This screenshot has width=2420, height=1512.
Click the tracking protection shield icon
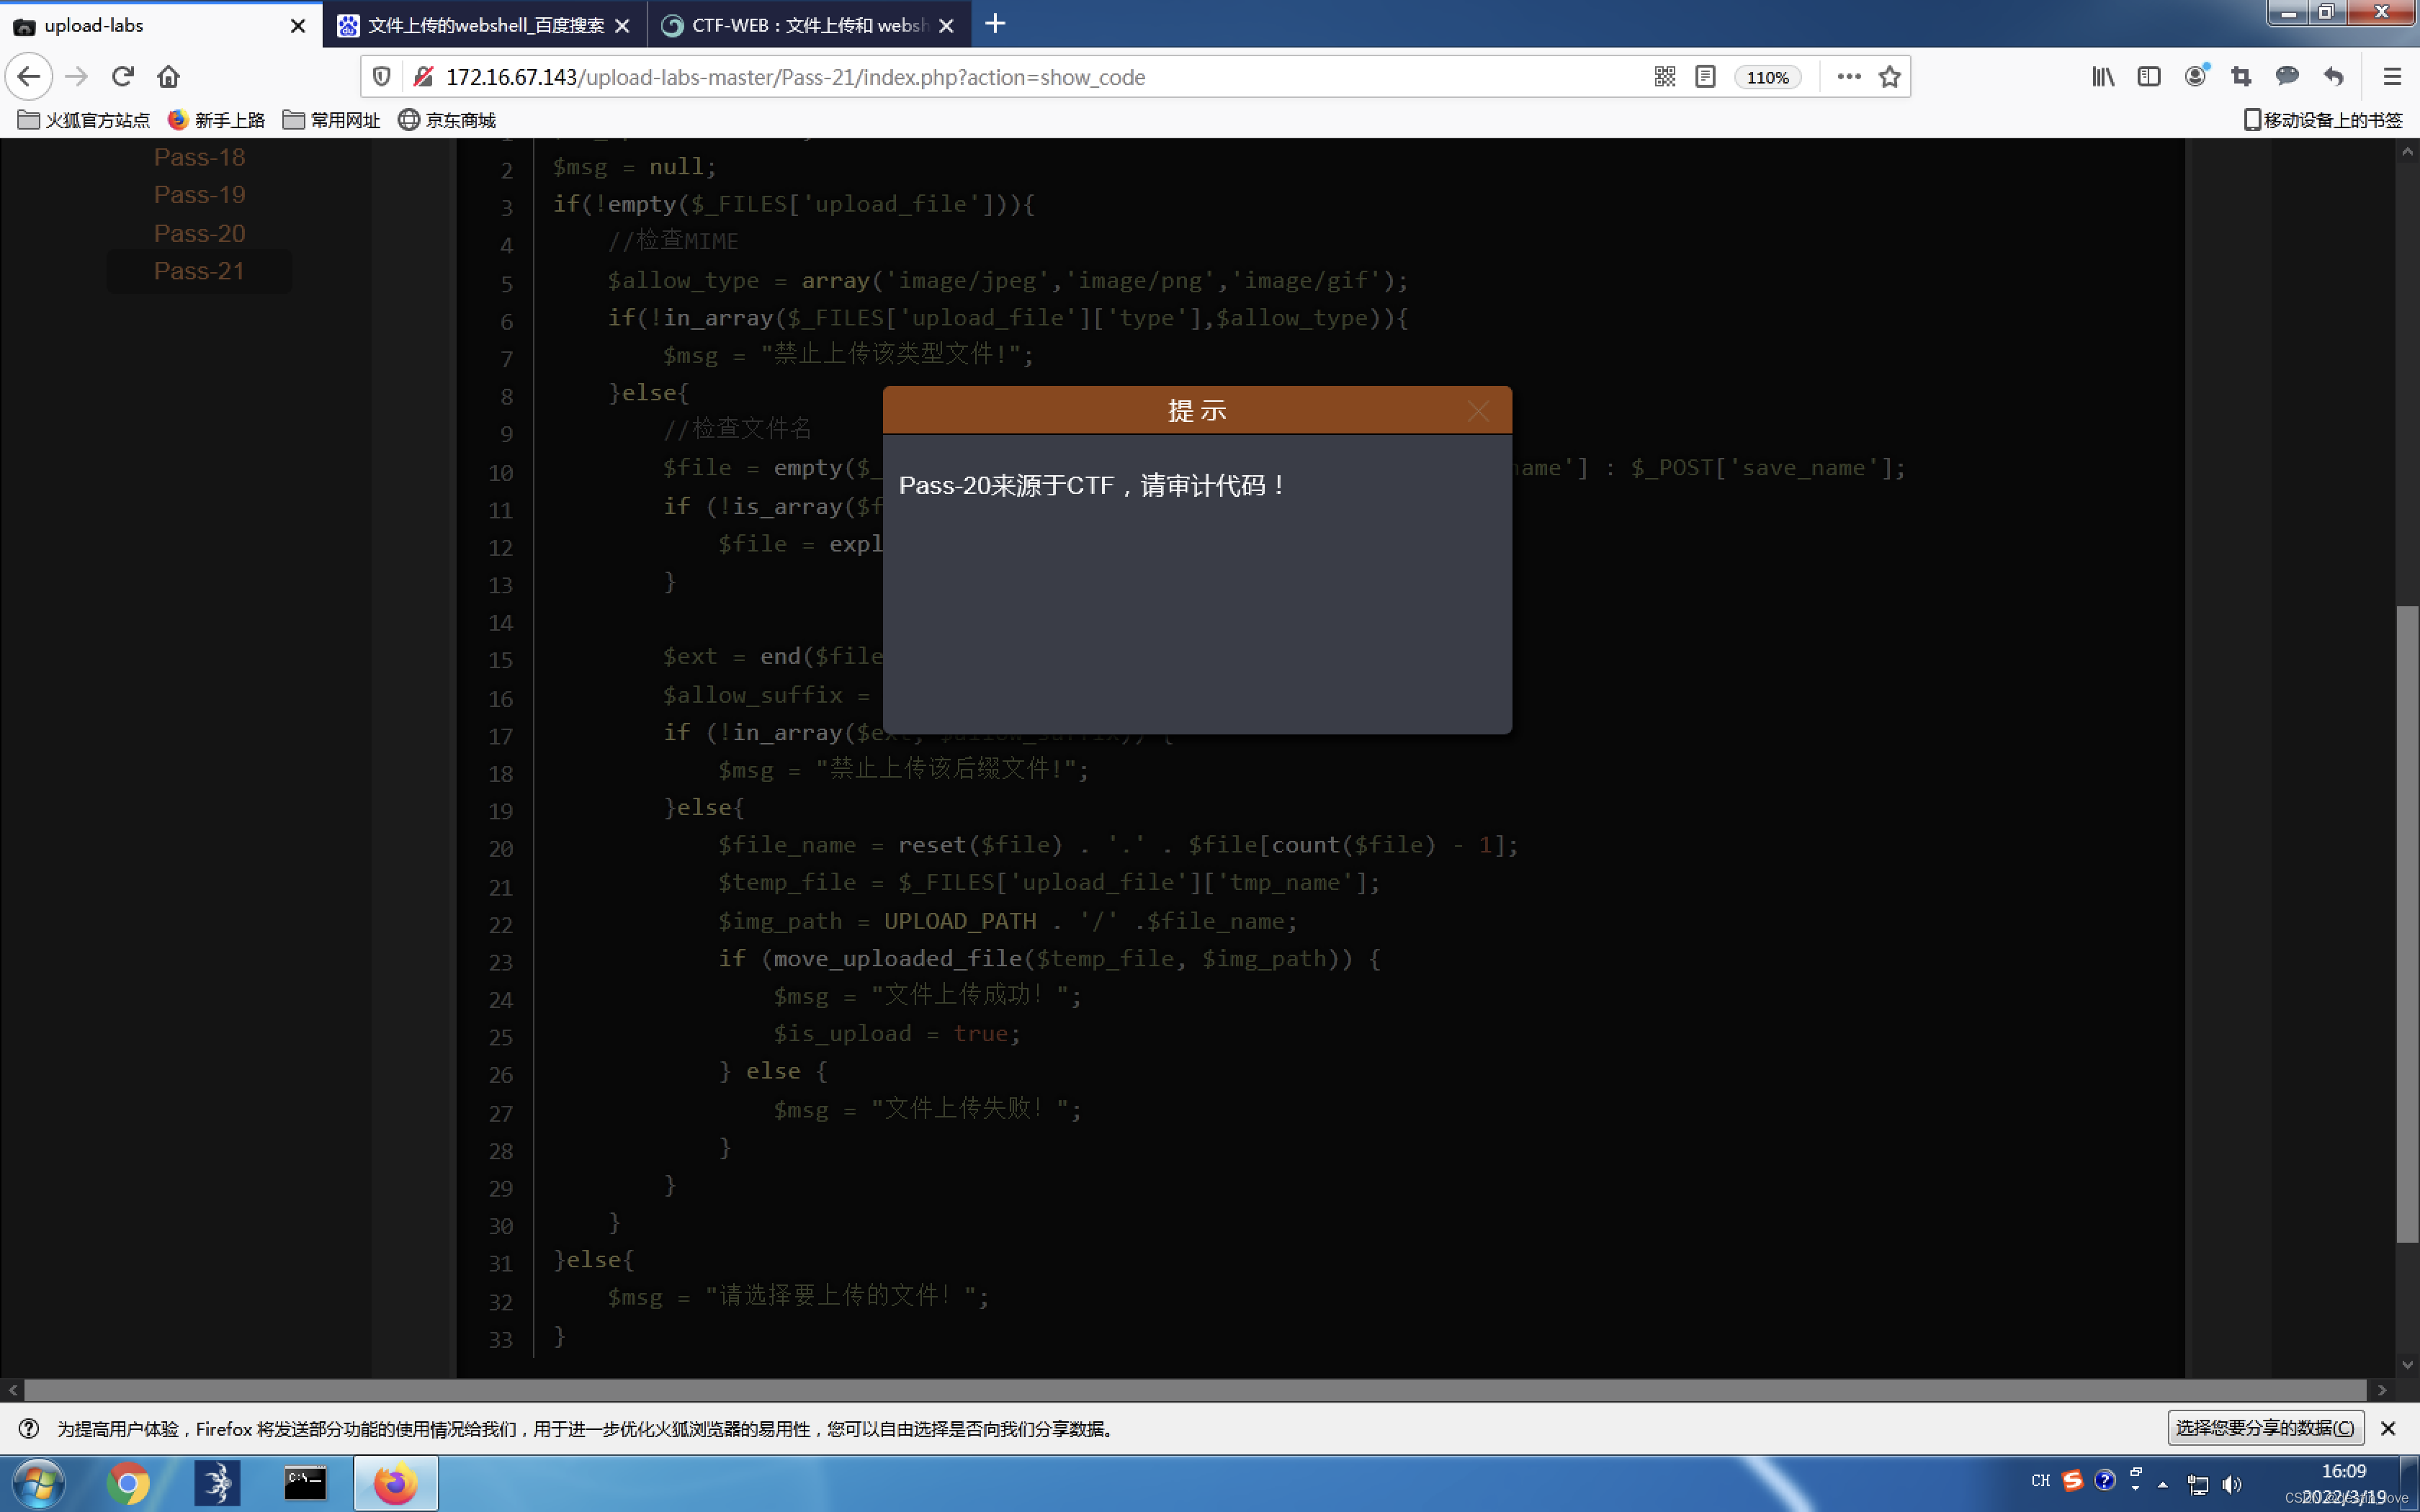(382, 77)
